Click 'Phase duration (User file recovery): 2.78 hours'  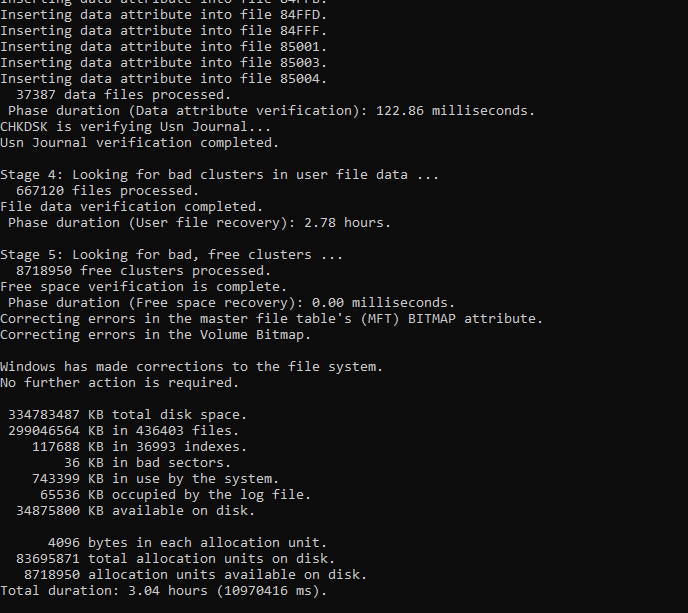(199, 223)
